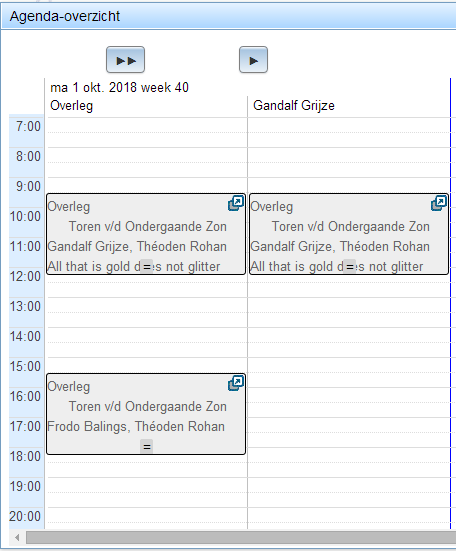456x551 pixels.
Task: Grab resize handle of morning Overleg appointment
Action: 146,267
